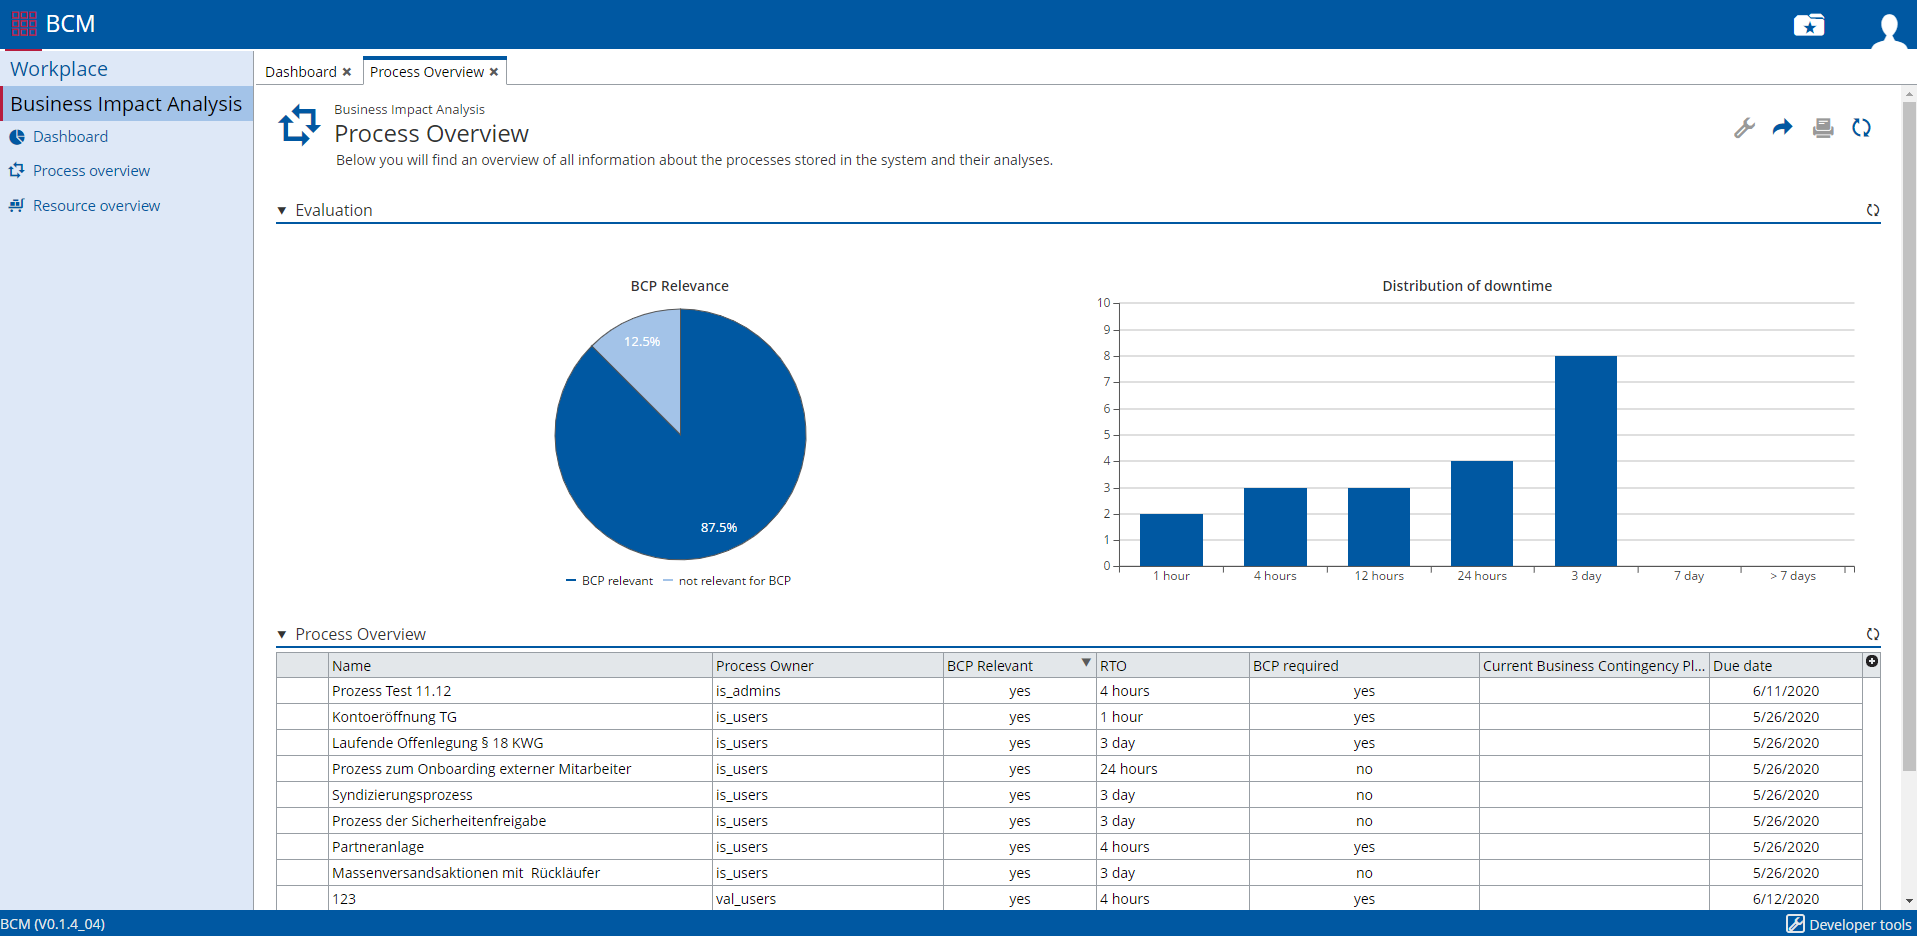Click the refresh icon in the page header
This screenshot has width=1917, height=936.
(x=1861, y=128)
